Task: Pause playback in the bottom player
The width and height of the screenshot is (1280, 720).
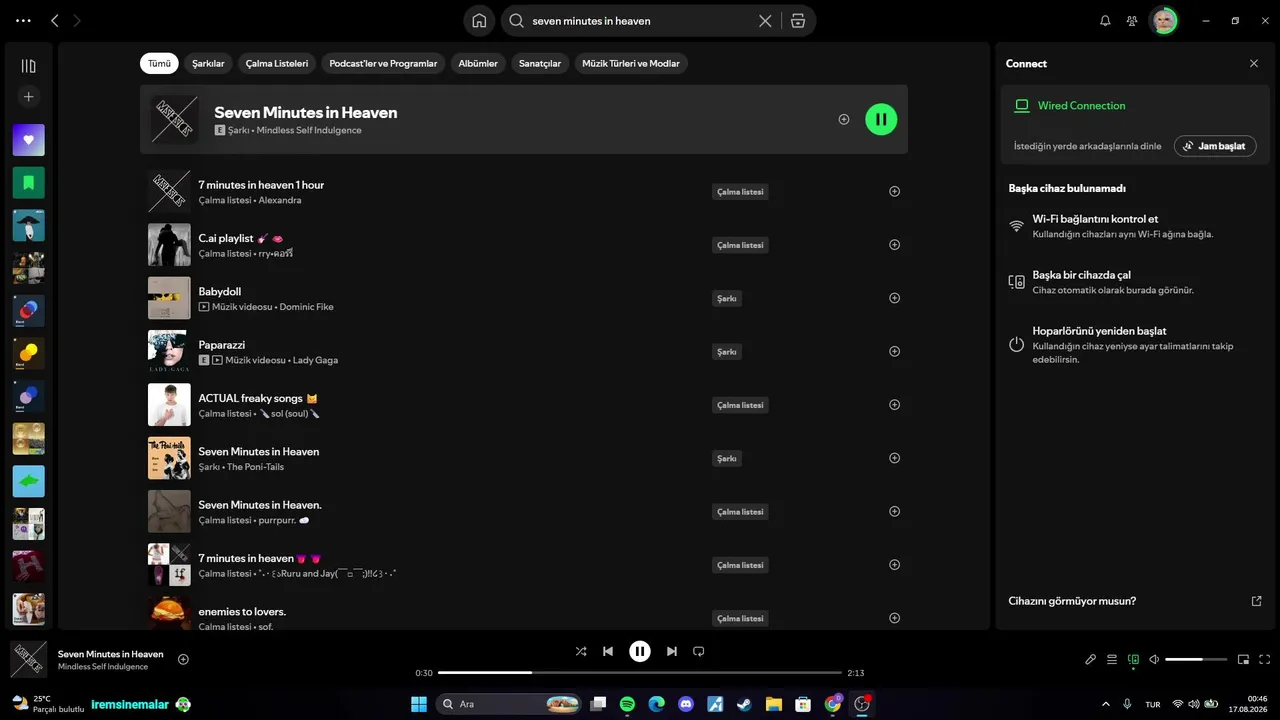Action: click(x=640, y=651)
